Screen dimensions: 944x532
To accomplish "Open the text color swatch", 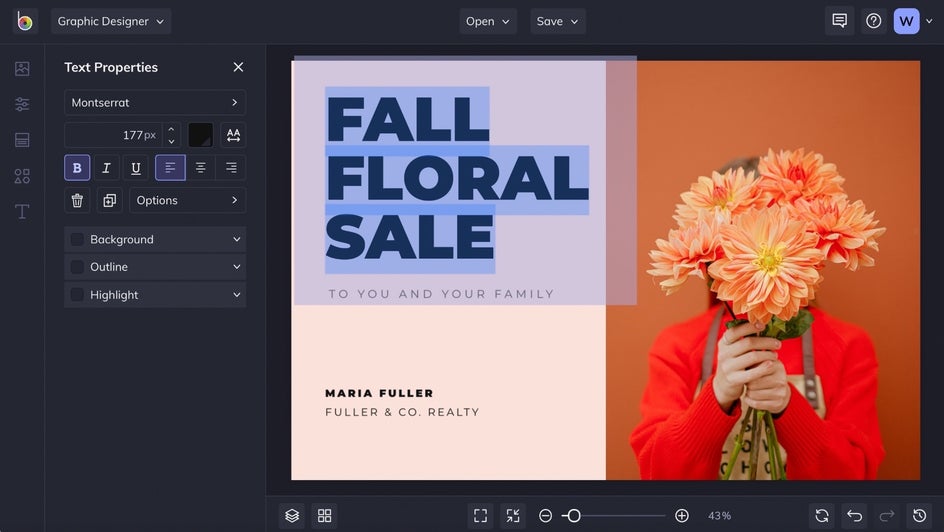I will tap(200, 135).
